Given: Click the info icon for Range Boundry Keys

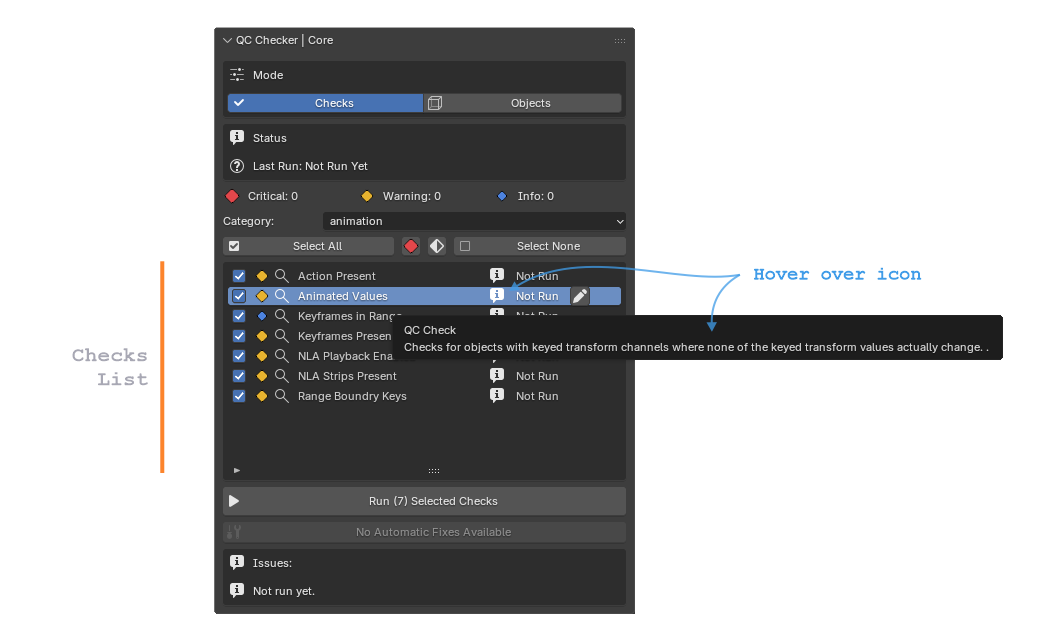Looking at the screenshot, I should pyautogui.click(x=496, y=395).
